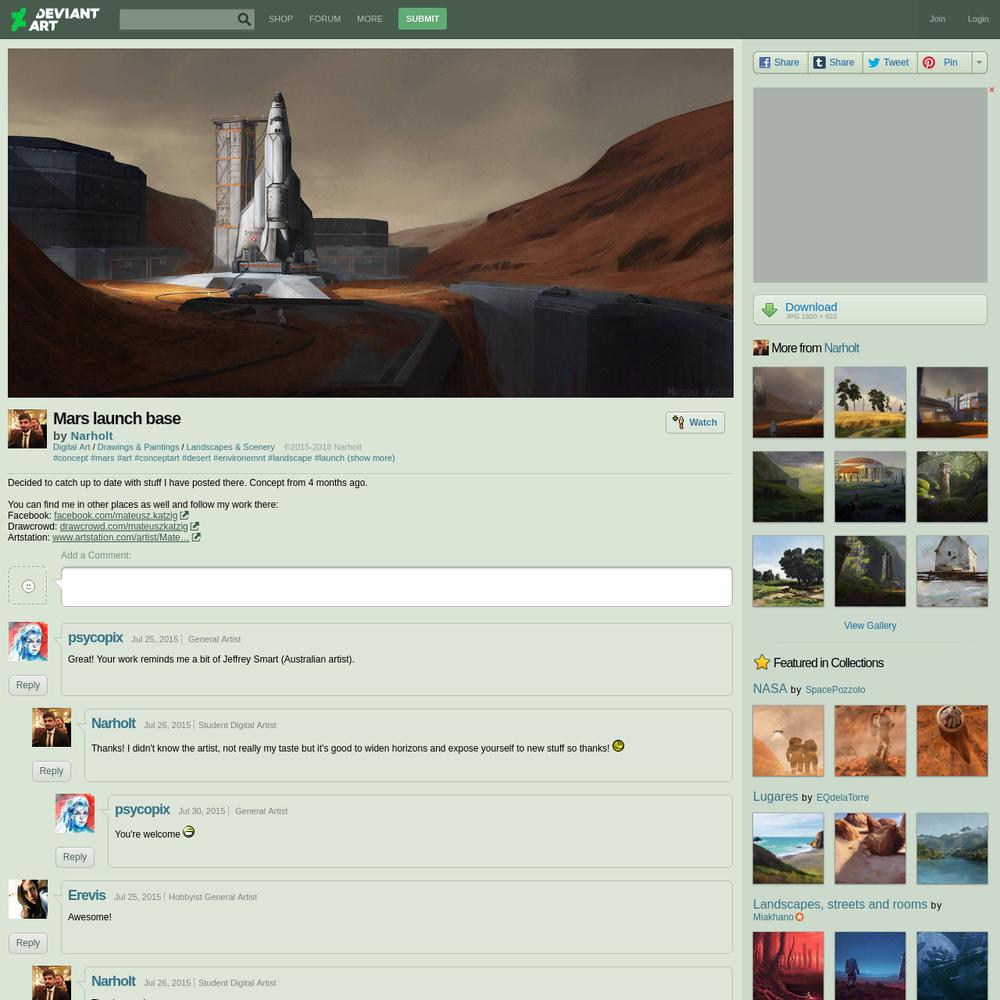Open Landscapes, streets and rooms collection
The width and height of the screenshot is (1000, 1000).
tap(840, 904)
